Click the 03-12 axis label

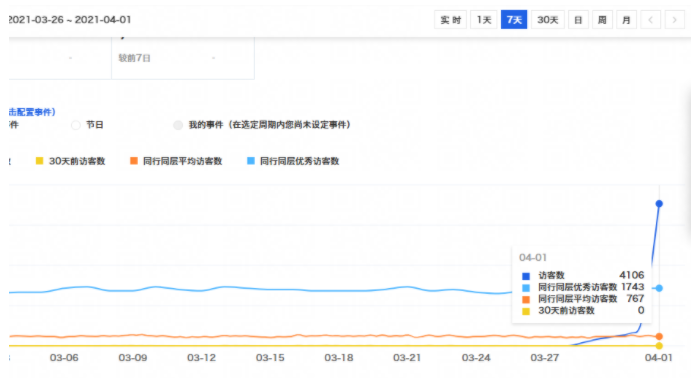201,358
